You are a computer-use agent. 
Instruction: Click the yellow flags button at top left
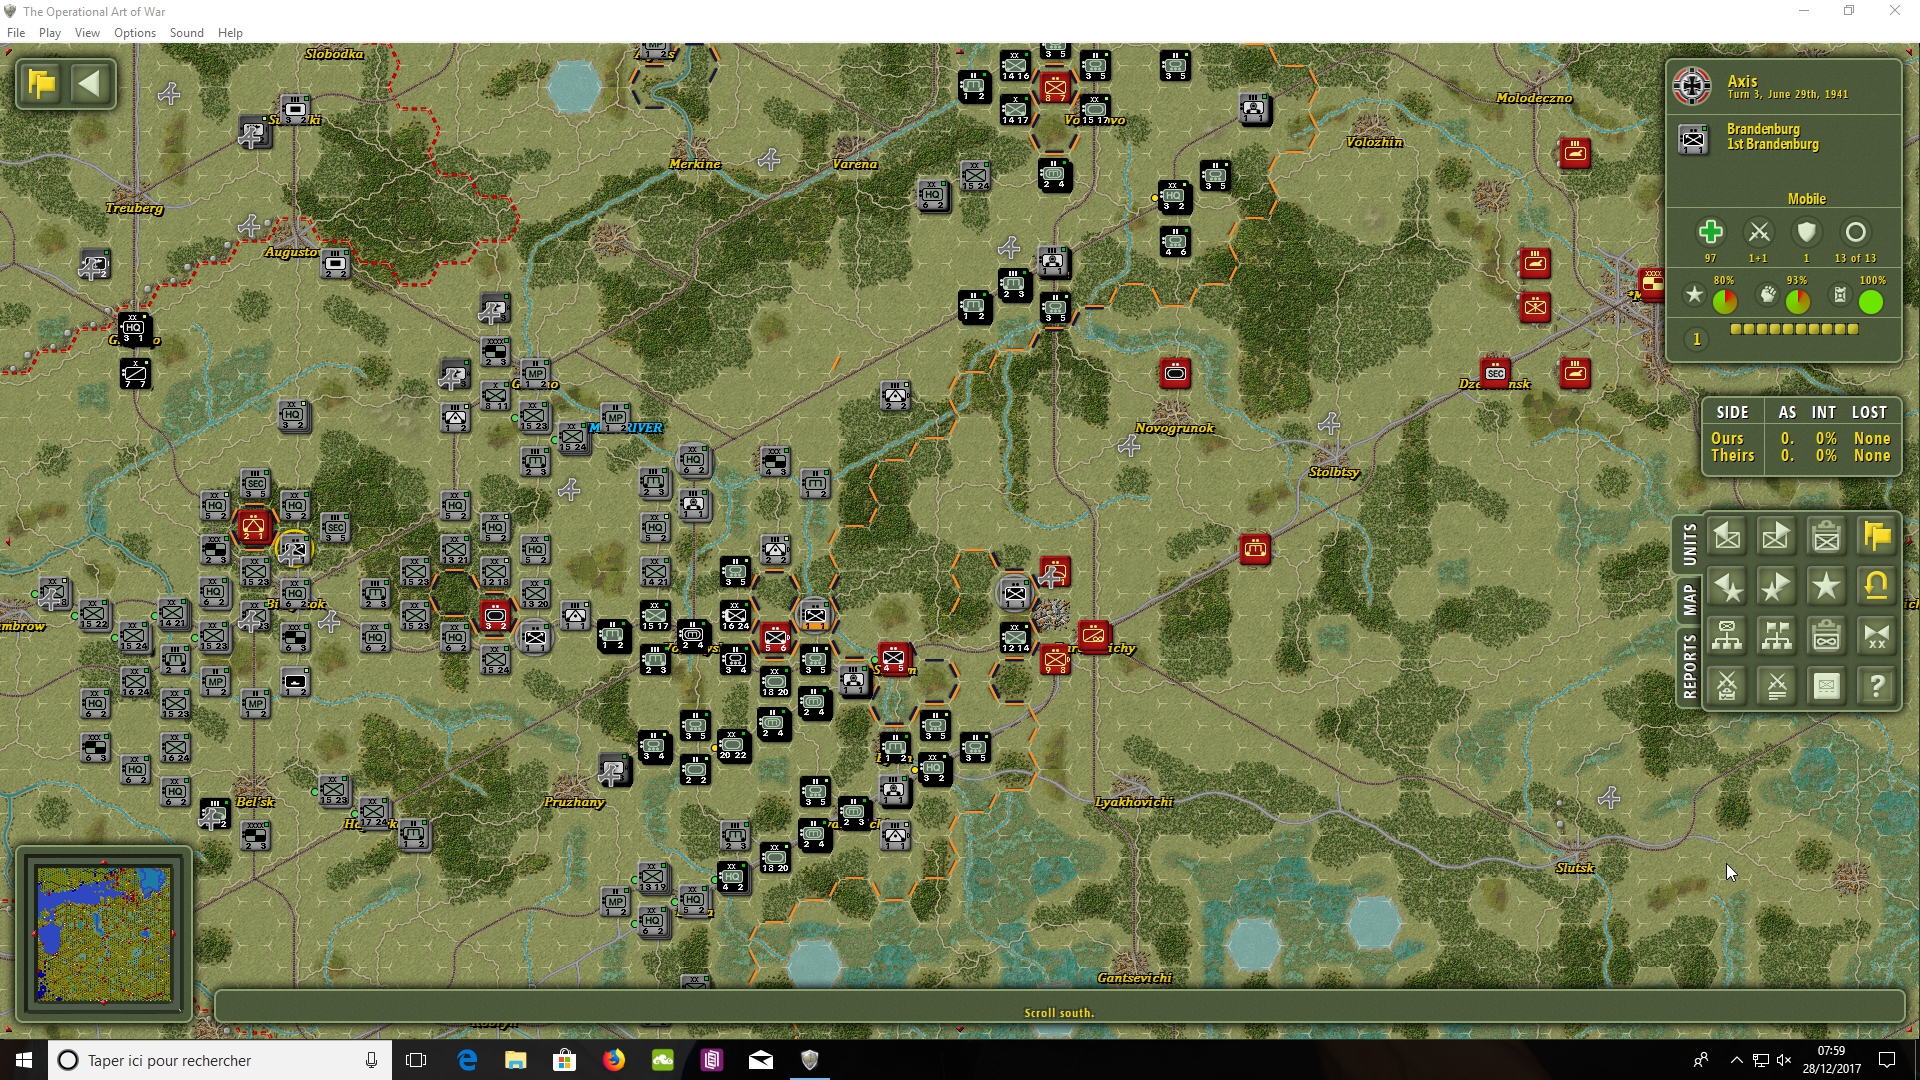tap(42, 84)
